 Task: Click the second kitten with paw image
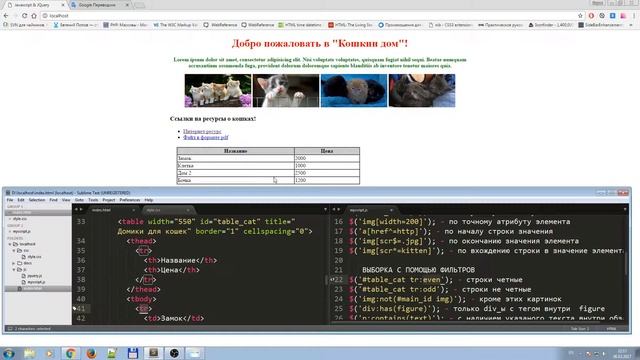[x=286, y=91]
